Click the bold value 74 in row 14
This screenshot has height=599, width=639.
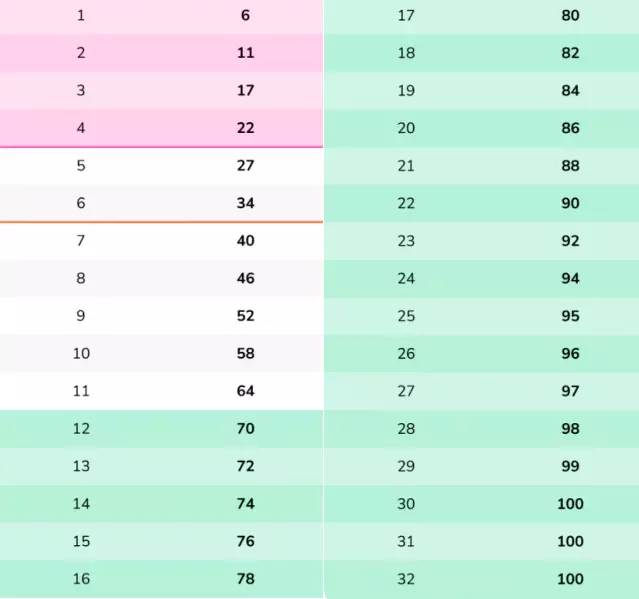(245, 504)
